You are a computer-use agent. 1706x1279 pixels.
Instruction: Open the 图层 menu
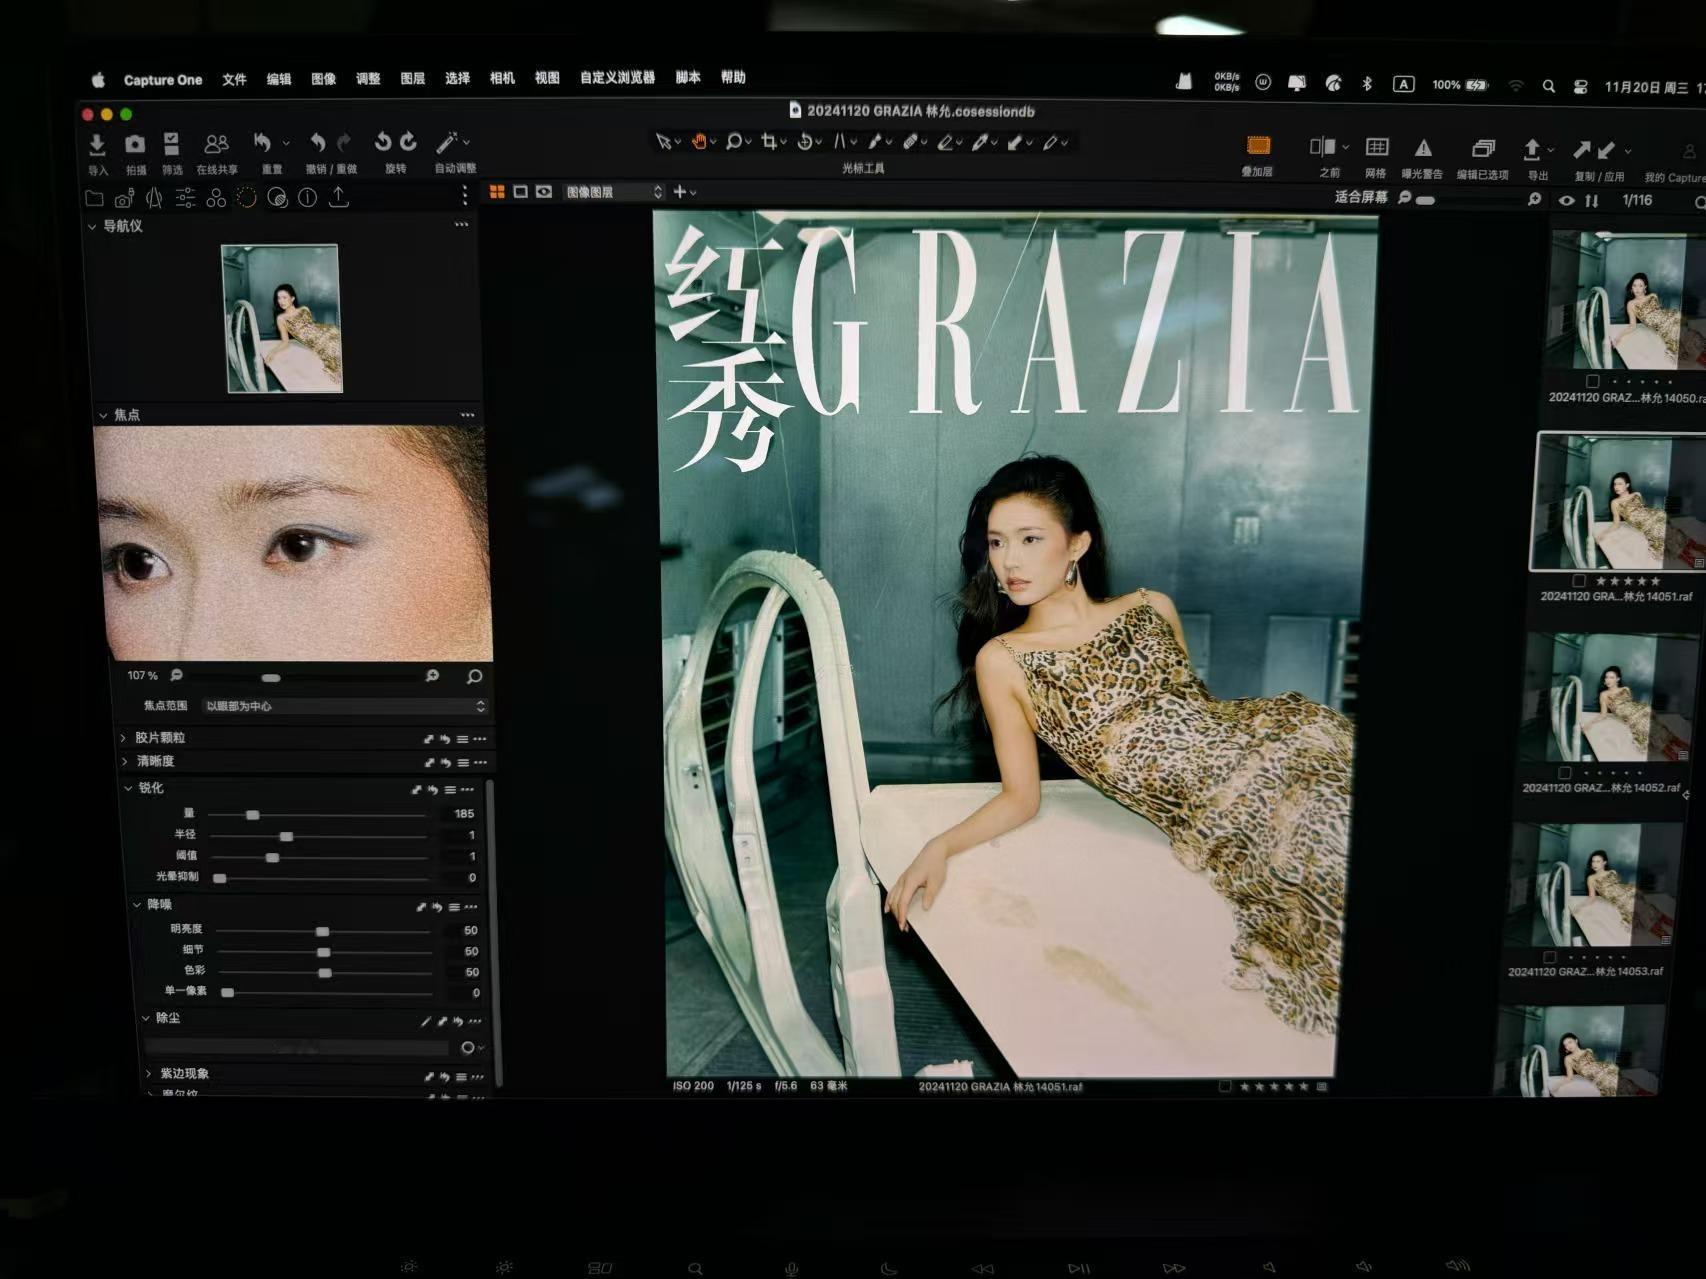click(x=413, y=78)
